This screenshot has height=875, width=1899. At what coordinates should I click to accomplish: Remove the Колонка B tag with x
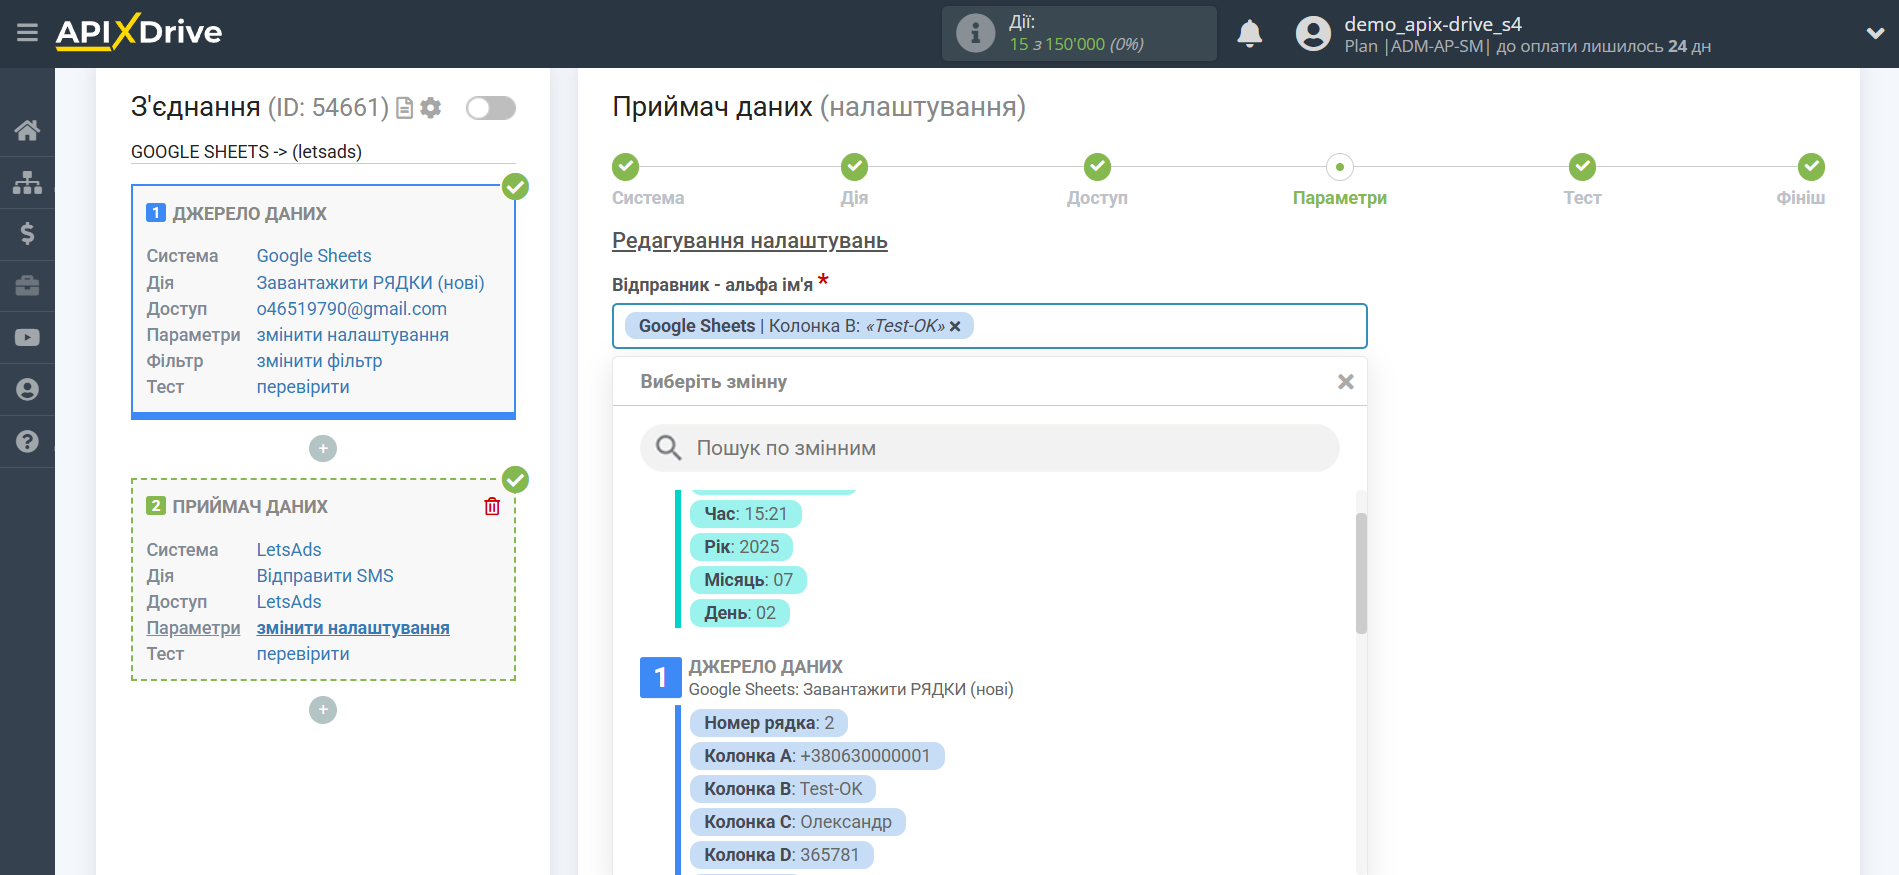click(x=955, y=326)
